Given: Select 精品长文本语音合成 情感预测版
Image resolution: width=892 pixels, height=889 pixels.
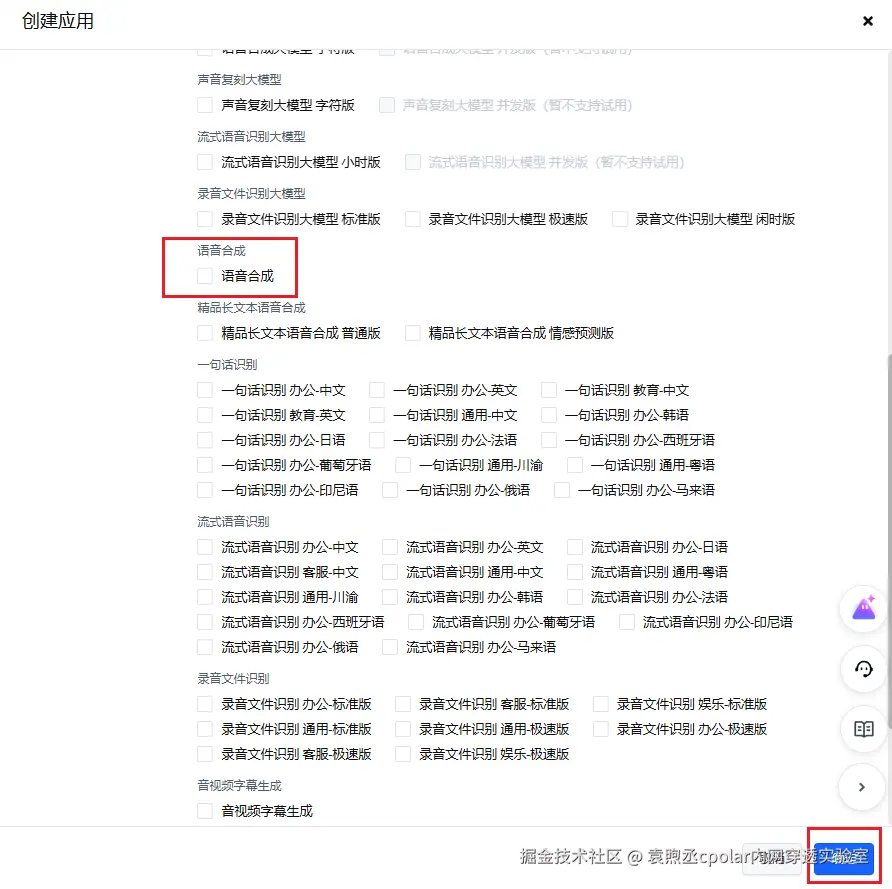Looking at the screenshot, I should pyautogui.click(x=412, y=332).
